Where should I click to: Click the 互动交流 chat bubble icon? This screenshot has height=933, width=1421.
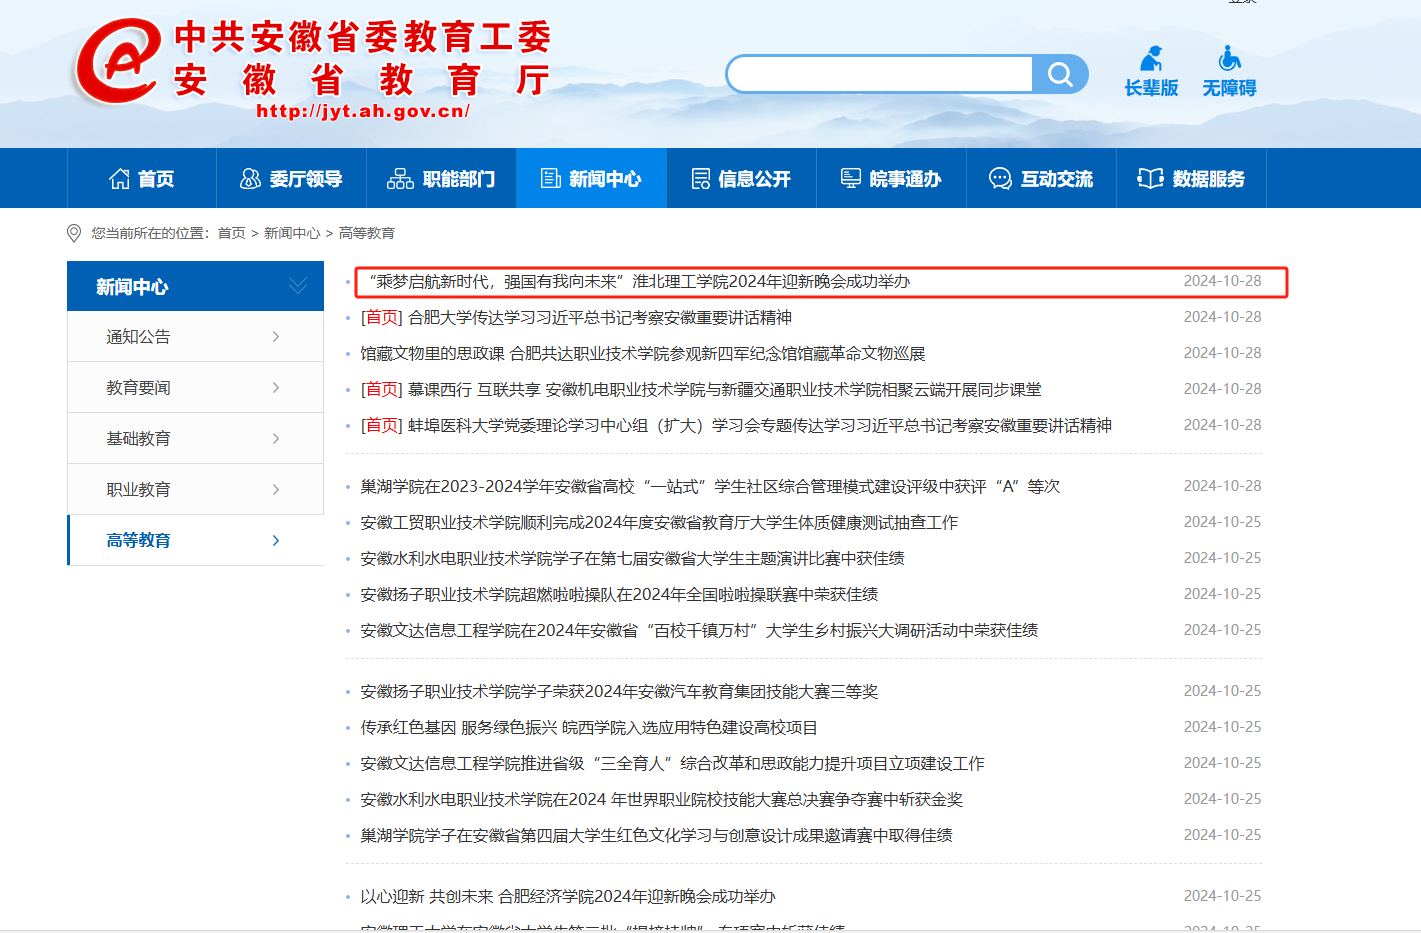[1000, 179]
